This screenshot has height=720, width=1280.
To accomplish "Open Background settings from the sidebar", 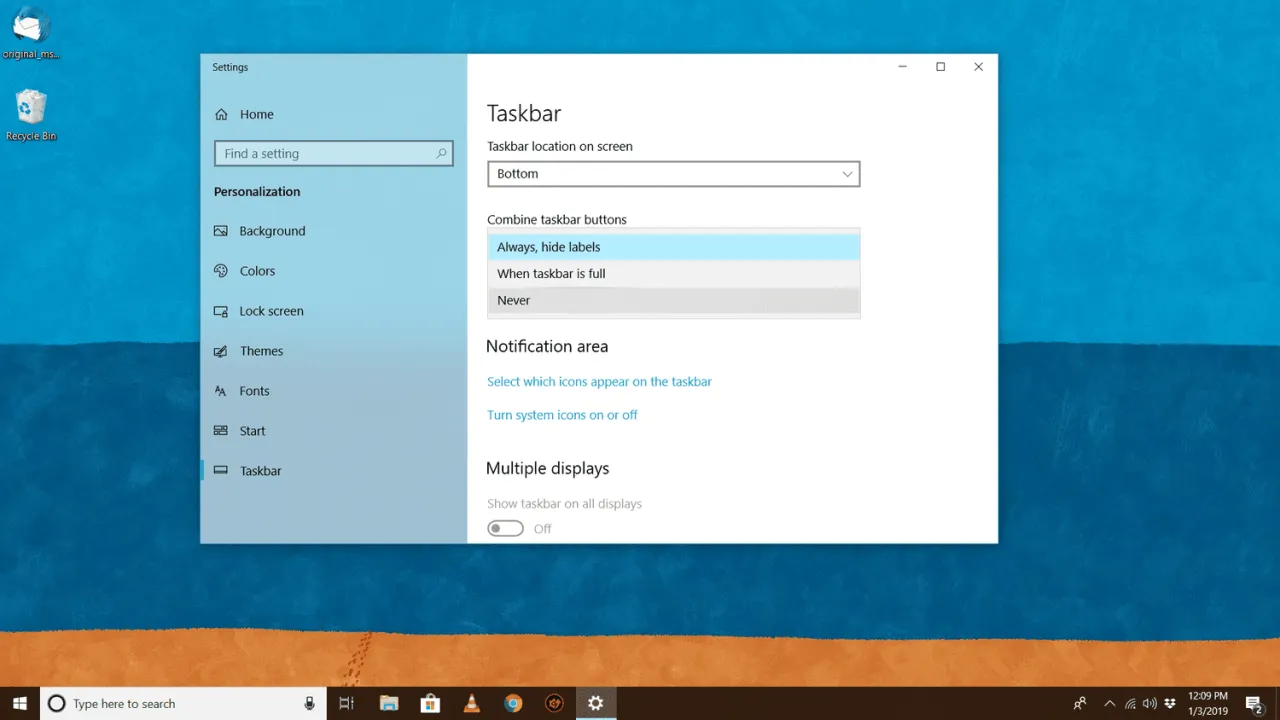I will coord(272,231).
